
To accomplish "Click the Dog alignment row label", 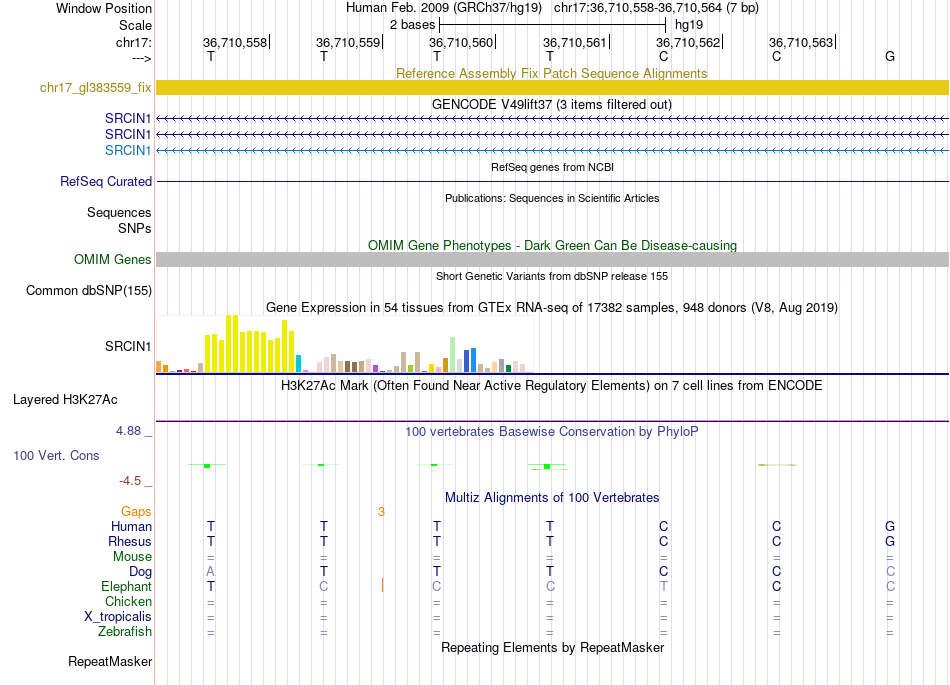I will (x=140, y=572).
